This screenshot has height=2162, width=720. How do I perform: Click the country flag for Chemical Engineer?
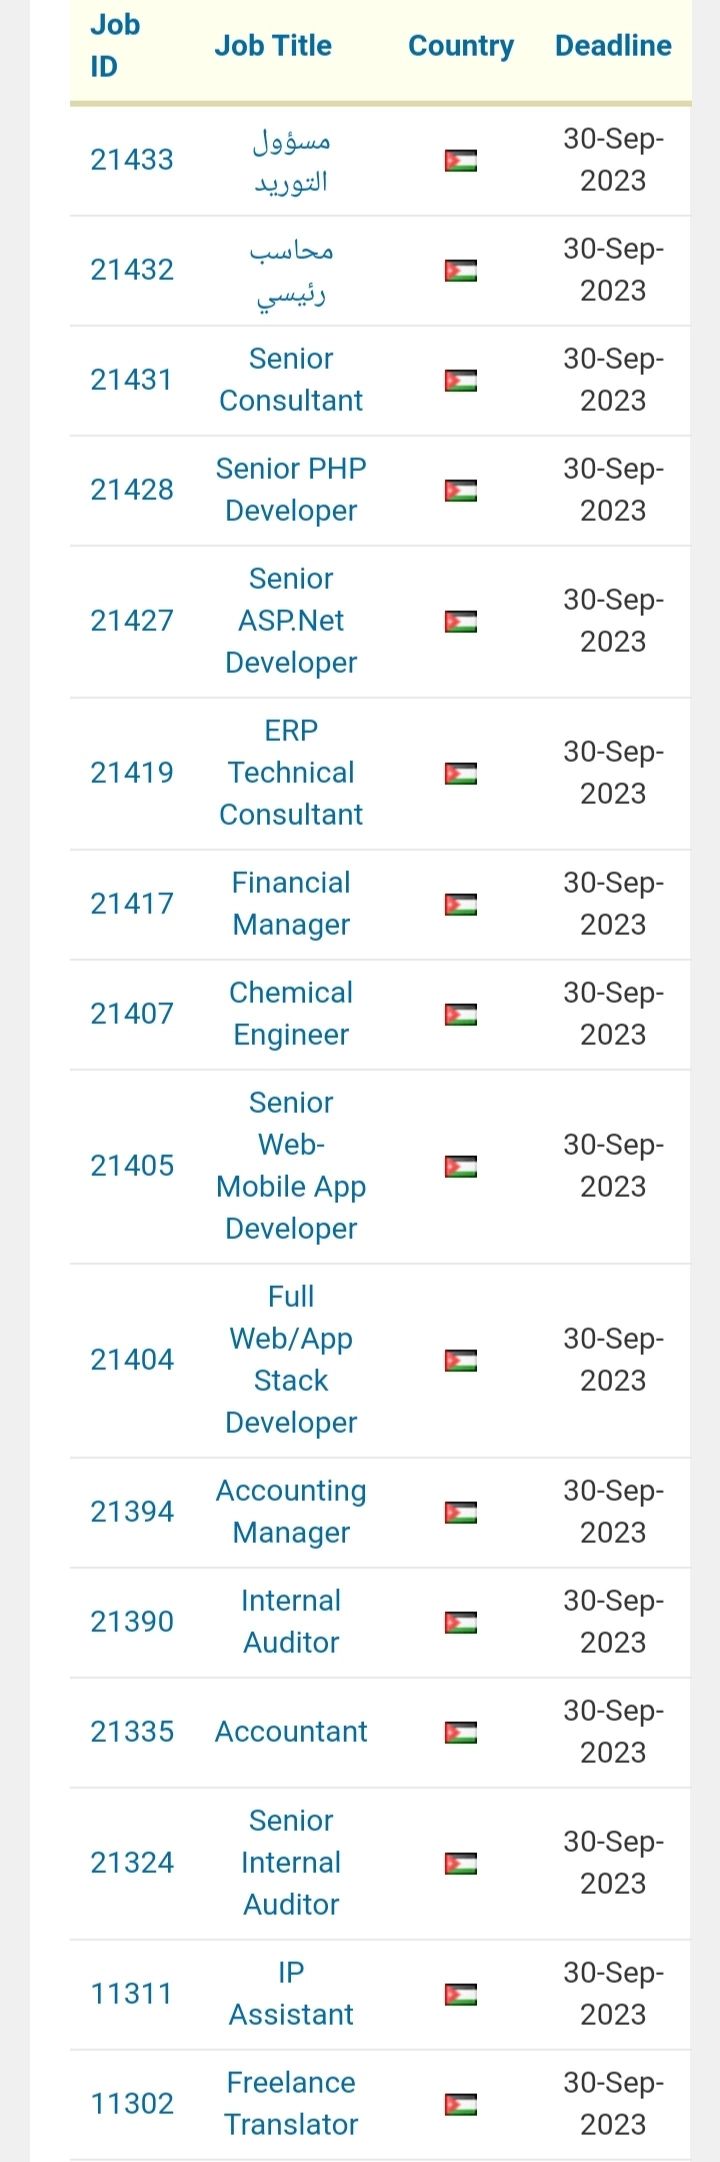[x=461, y=1014]
